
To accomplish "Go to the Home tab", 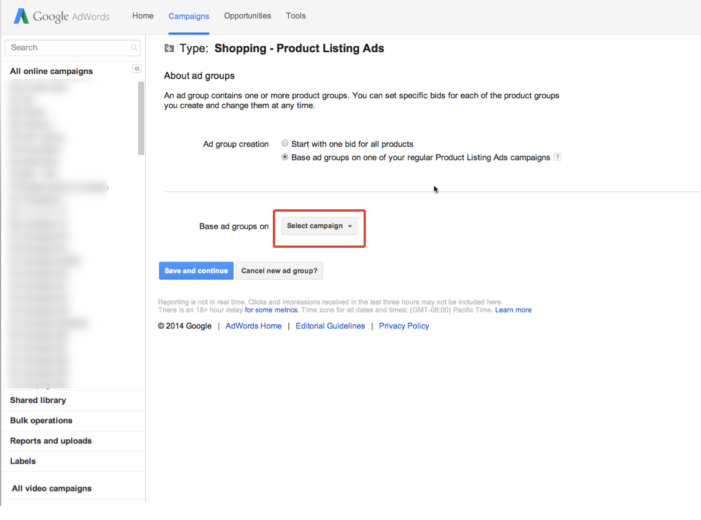I will pyautogui.click(x=143, y=16).
